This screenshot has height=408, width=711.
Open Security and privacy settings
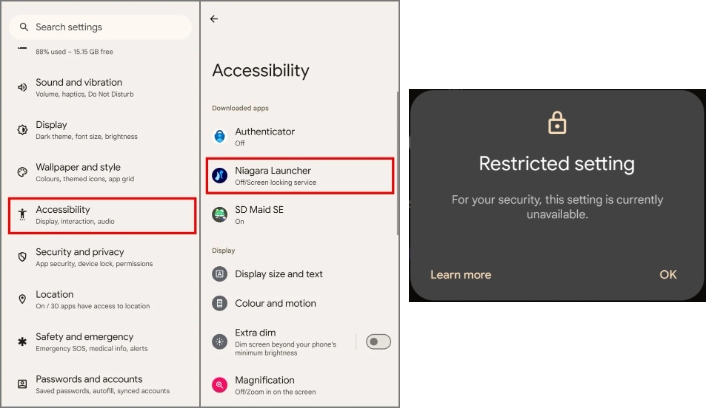coord(102,257)
